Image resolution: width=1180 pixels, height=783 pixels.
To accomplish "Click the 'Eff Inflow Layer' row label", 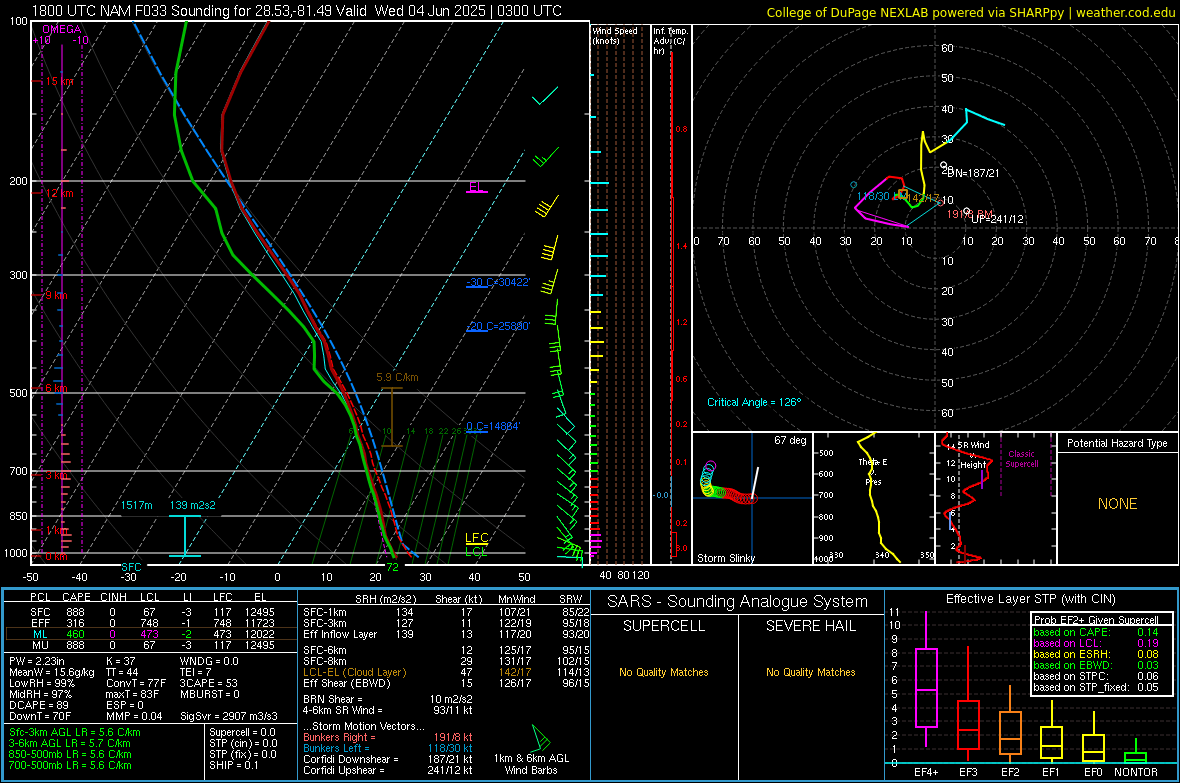I will coord(340,634).
